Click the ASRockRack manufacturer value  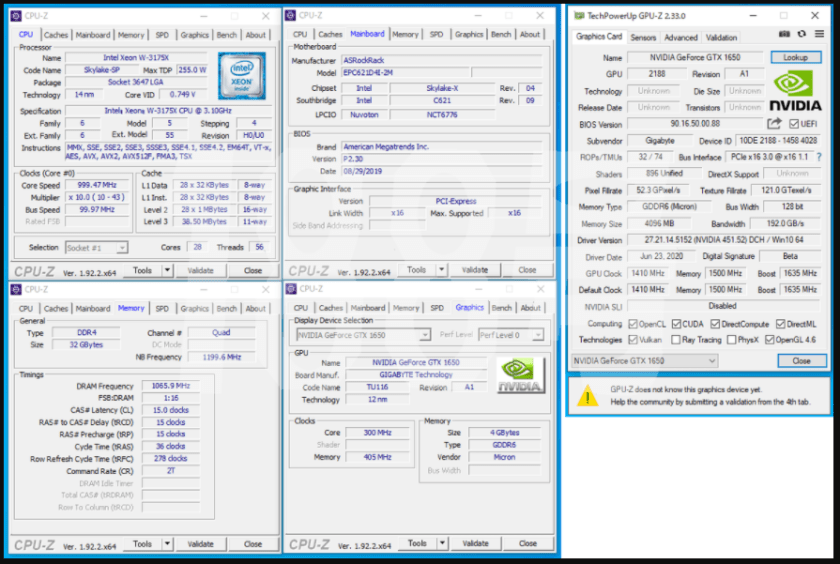[x=442, y=61]
